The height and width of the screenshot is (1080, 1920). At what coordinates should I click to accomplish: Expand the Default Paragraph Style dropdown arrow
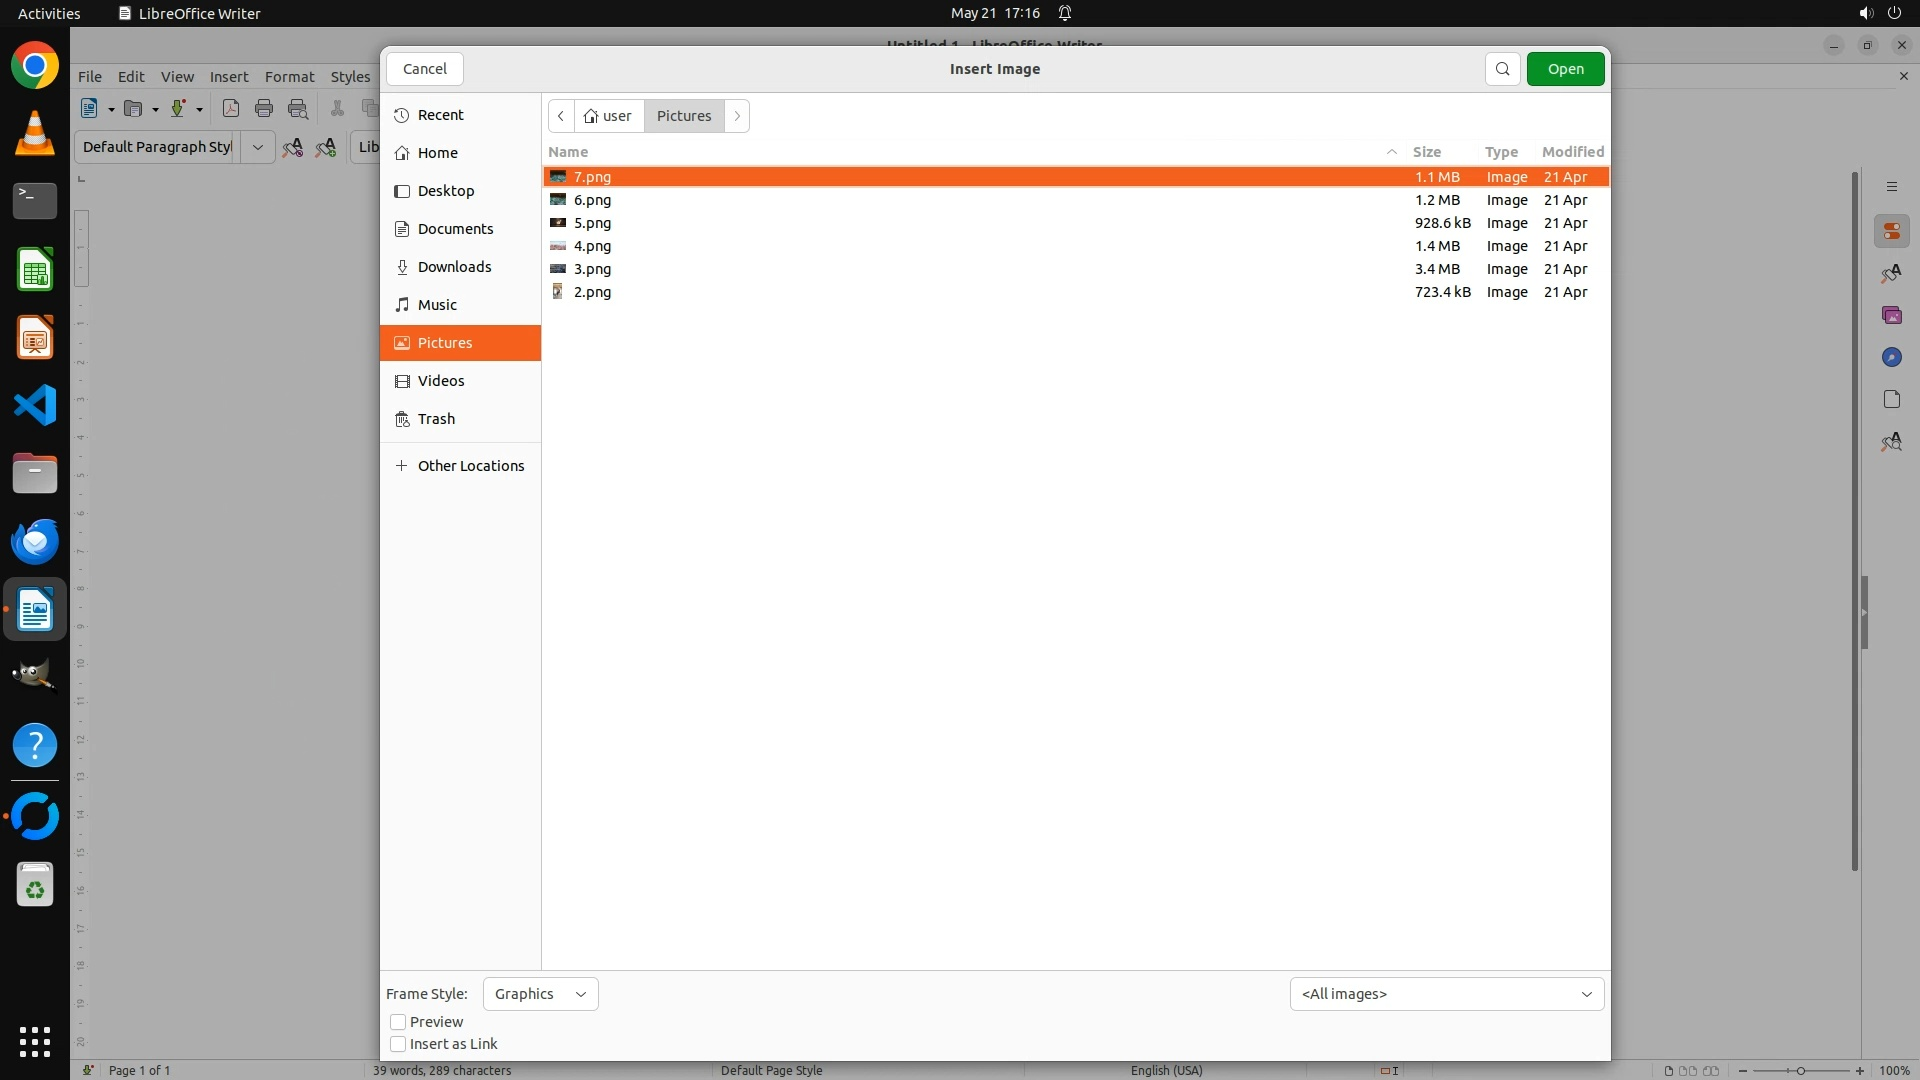point(257,147)
